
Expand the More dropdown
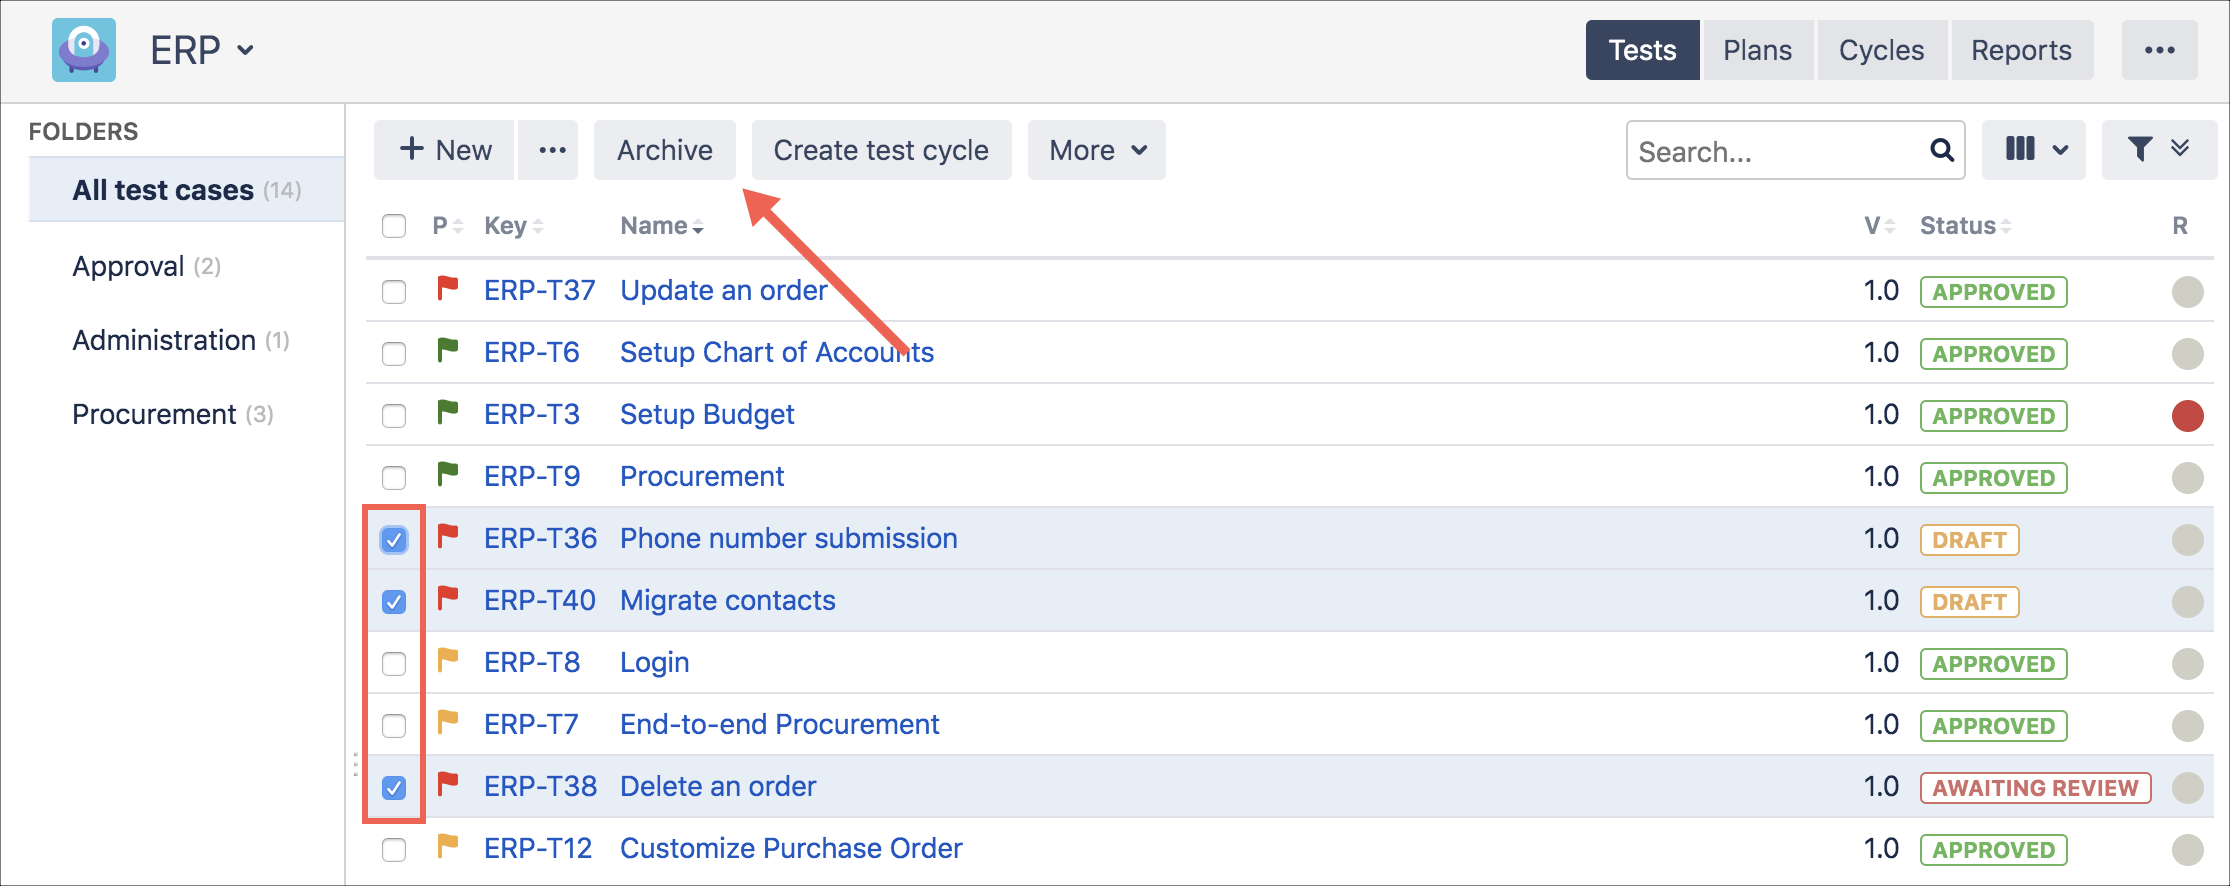[1096, 150]
